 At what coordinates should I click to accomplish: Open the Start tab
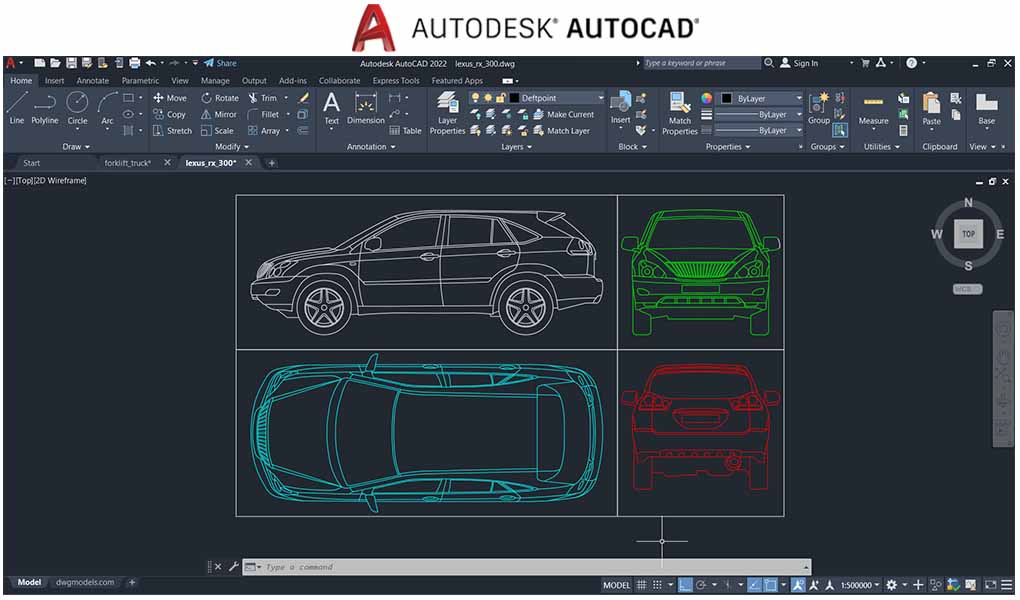click(x=31, y=163)
